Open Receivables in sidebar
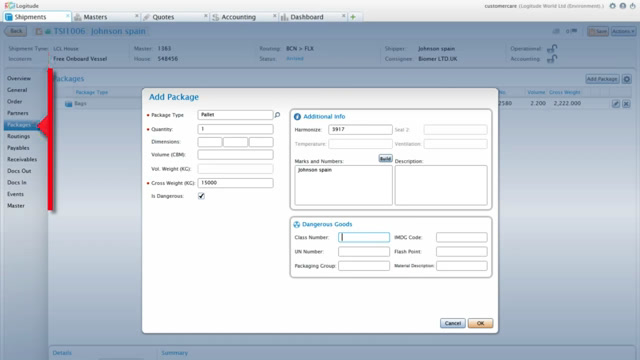The height and width of the screenshot is (360, 640). [x=22, y=159]
